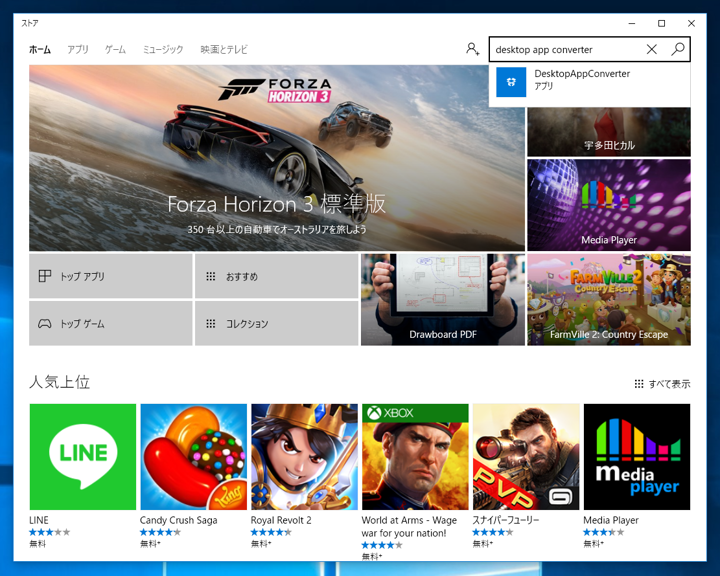
Task: Click the Candy Crush Saga title text
Action: [179, 520]
